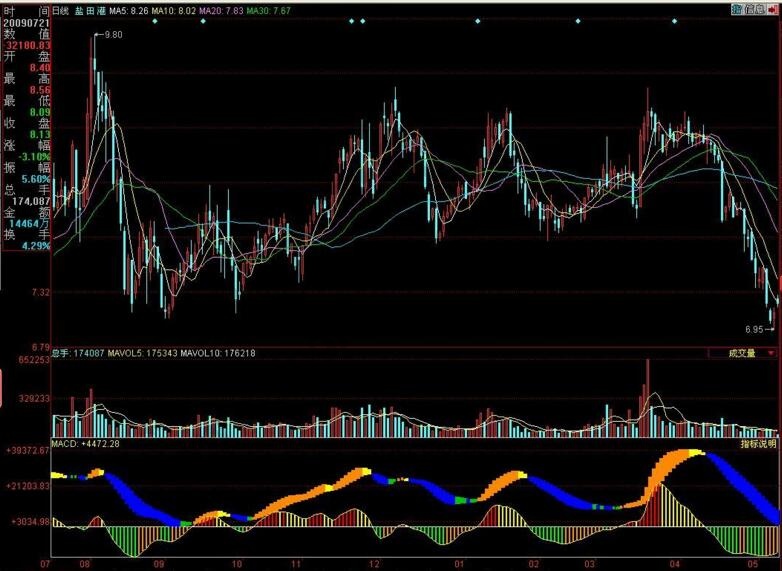Open the 信息 info icon at top right
The image size is (782, 571).
[749, 9]
